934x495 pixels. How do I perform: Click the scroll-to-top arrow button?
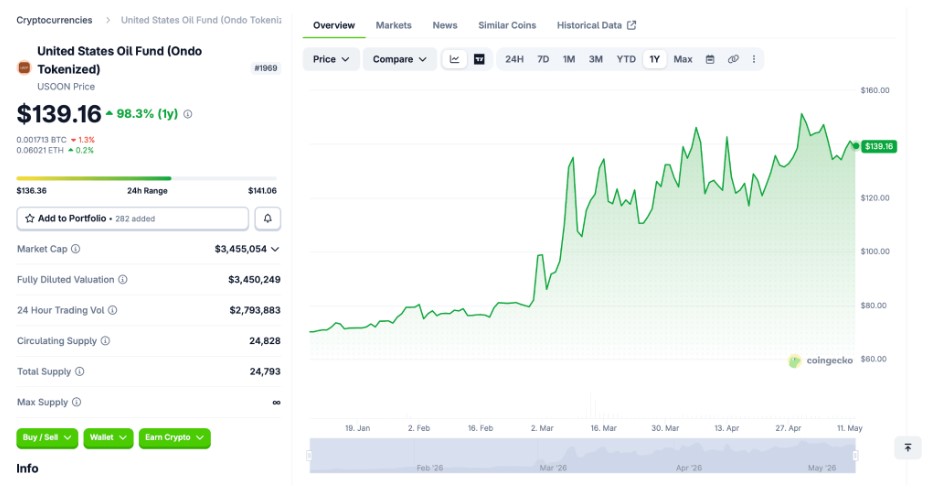[908, 447]
